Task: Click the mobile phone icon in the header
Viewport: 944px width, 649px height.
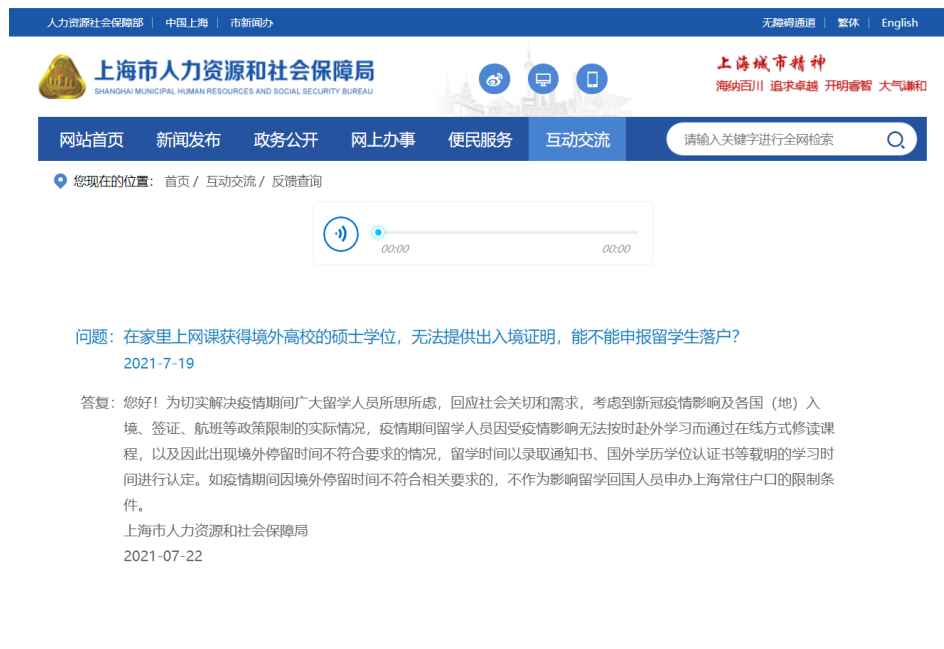Action: (592, 79)
